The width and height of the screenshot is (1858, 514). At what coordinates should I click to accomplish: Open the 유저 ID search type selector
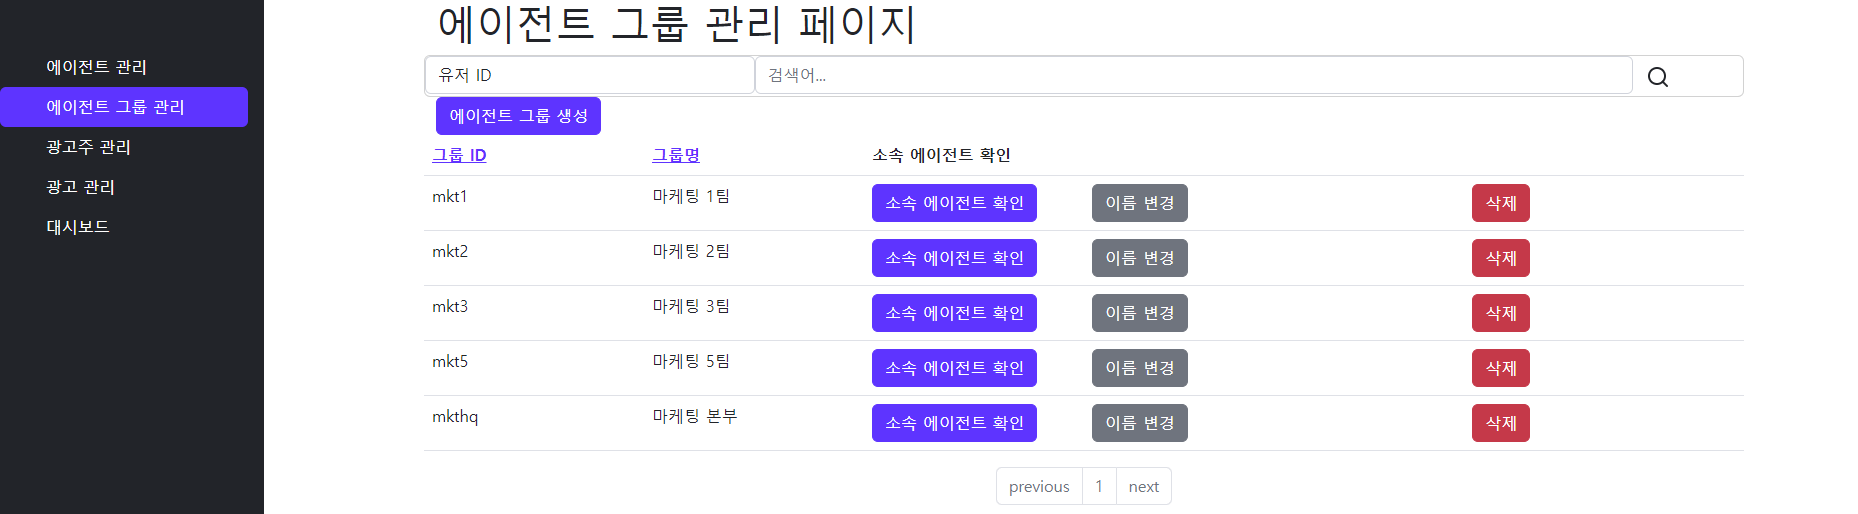click(588, 75)
